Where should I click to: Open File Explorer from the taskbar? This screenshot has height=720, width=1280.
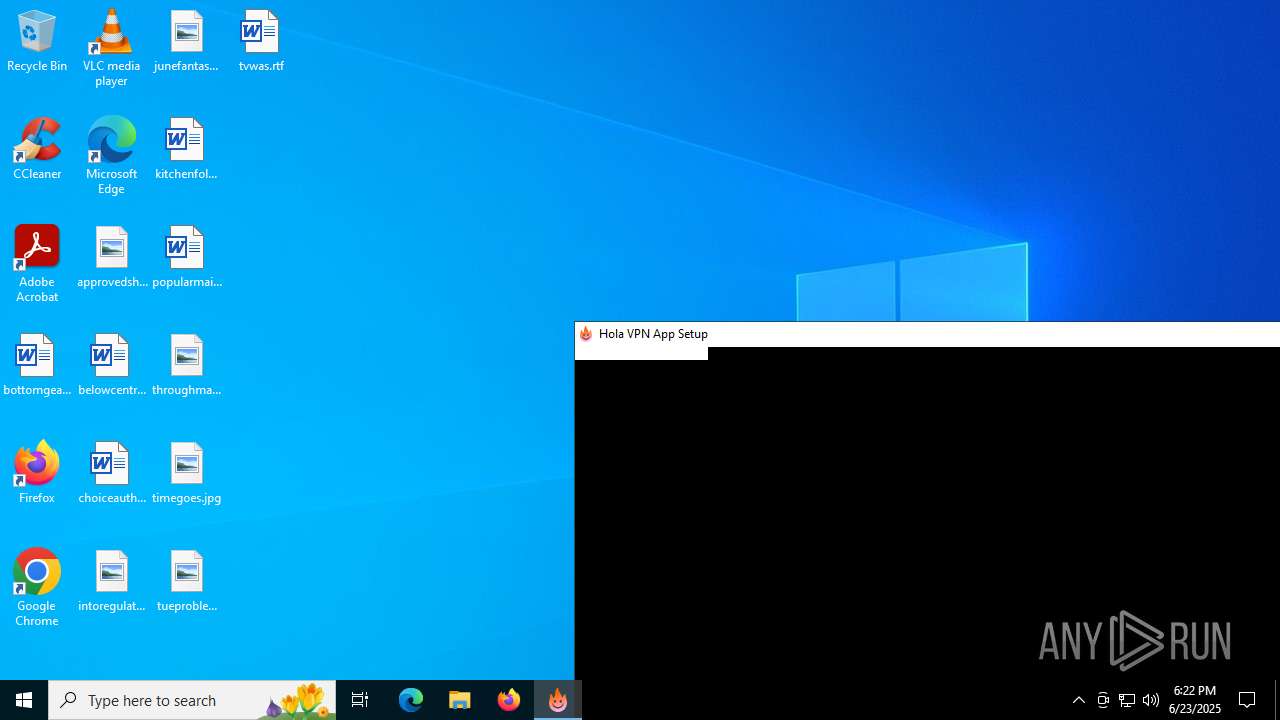point(460,700)
